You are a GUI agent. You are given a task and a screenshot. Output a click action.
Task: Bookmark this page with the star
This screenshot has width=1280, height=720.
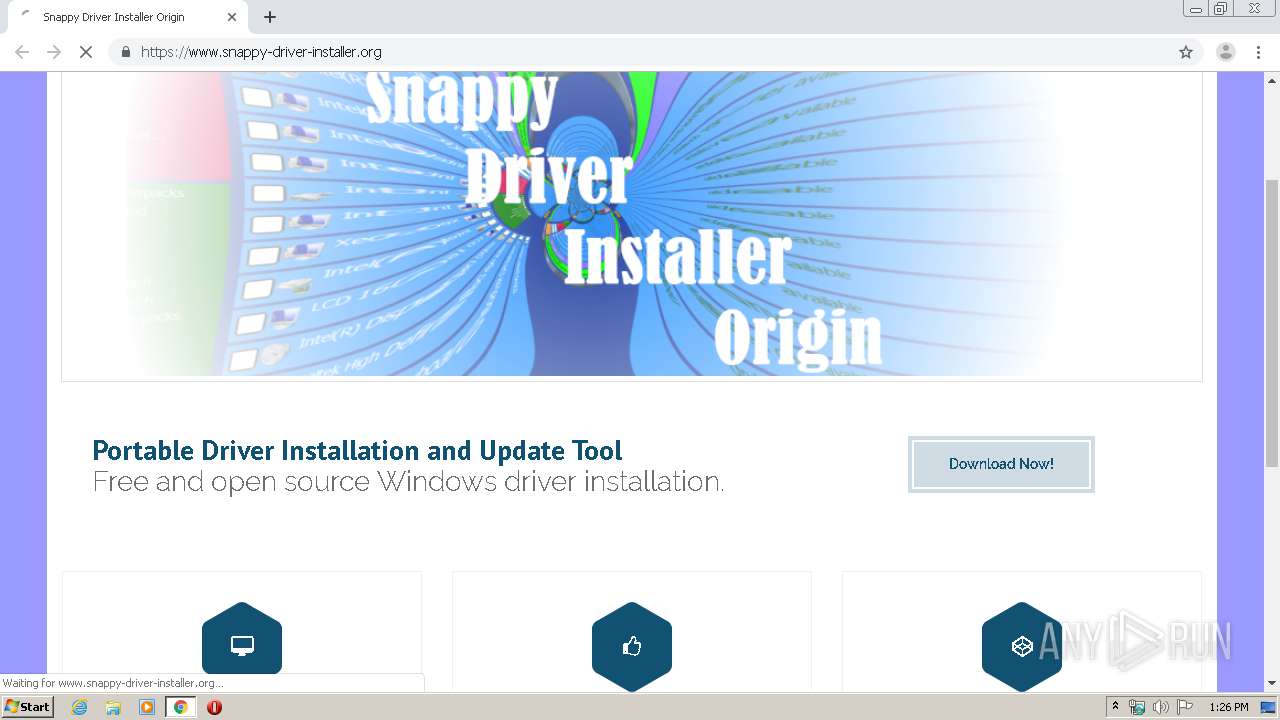(1186, 52)
